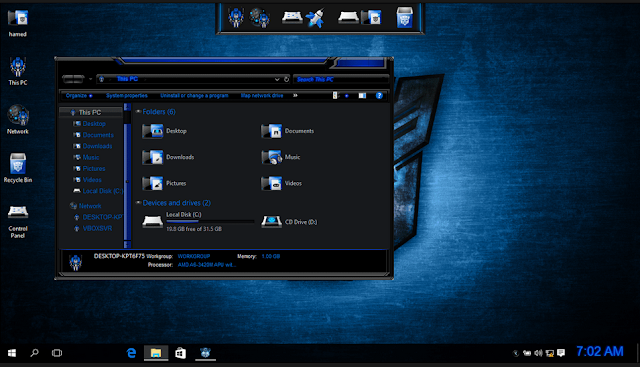This screenshot has width=640, height=367.
Task: Select the CD Drive (D:) item
Action: [x=289, y=222]
